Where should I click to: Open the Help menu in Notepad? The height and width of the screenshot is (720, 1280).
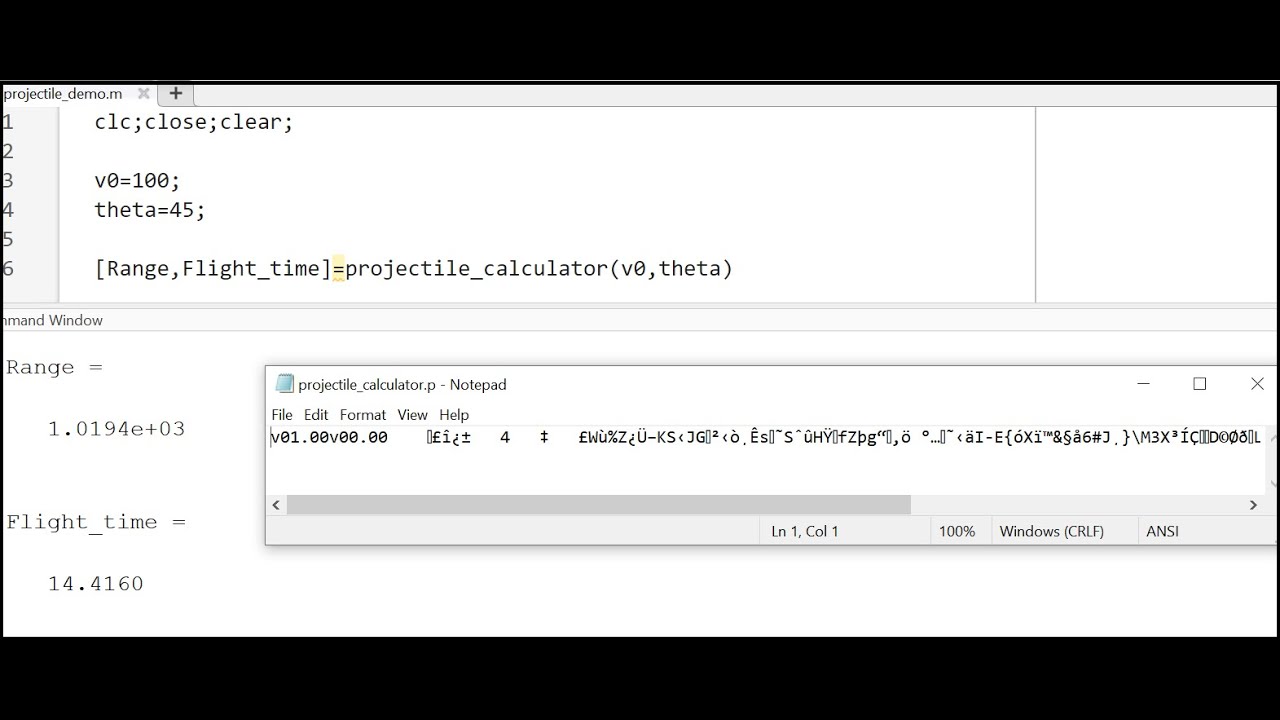(454, 415)
